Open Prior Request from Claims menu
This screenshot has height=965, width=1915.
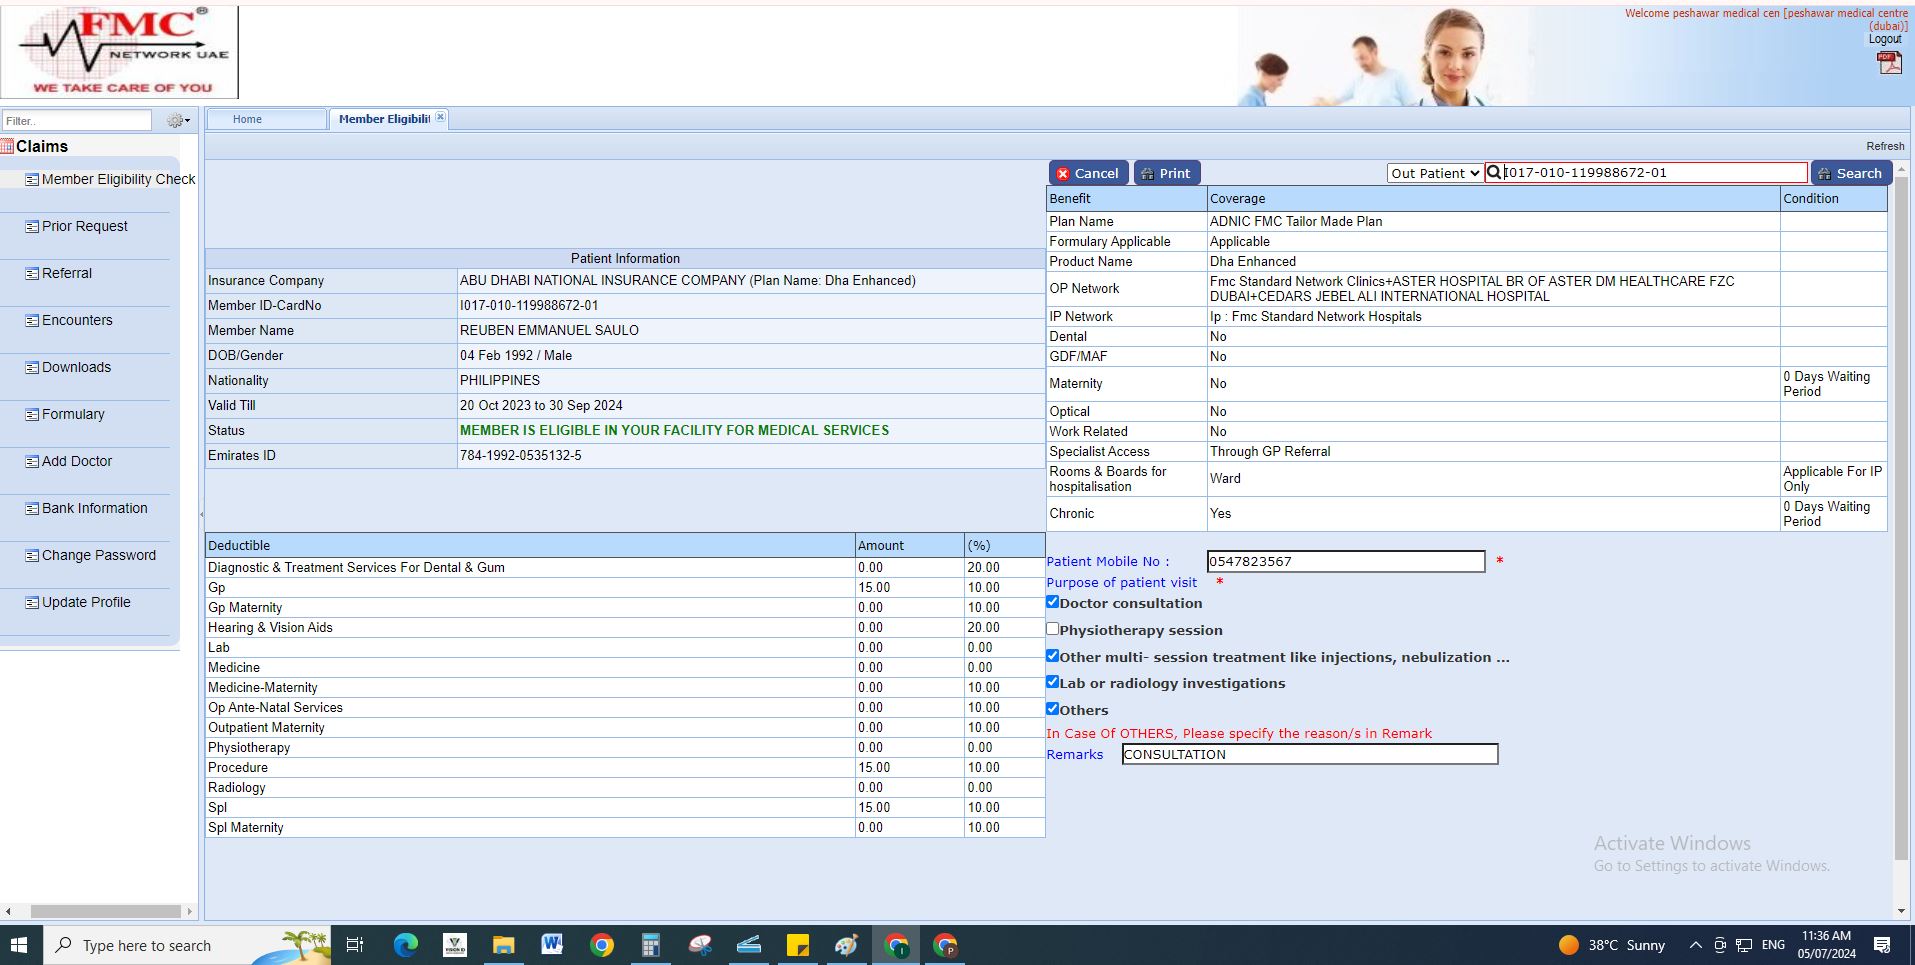point(85,226)
